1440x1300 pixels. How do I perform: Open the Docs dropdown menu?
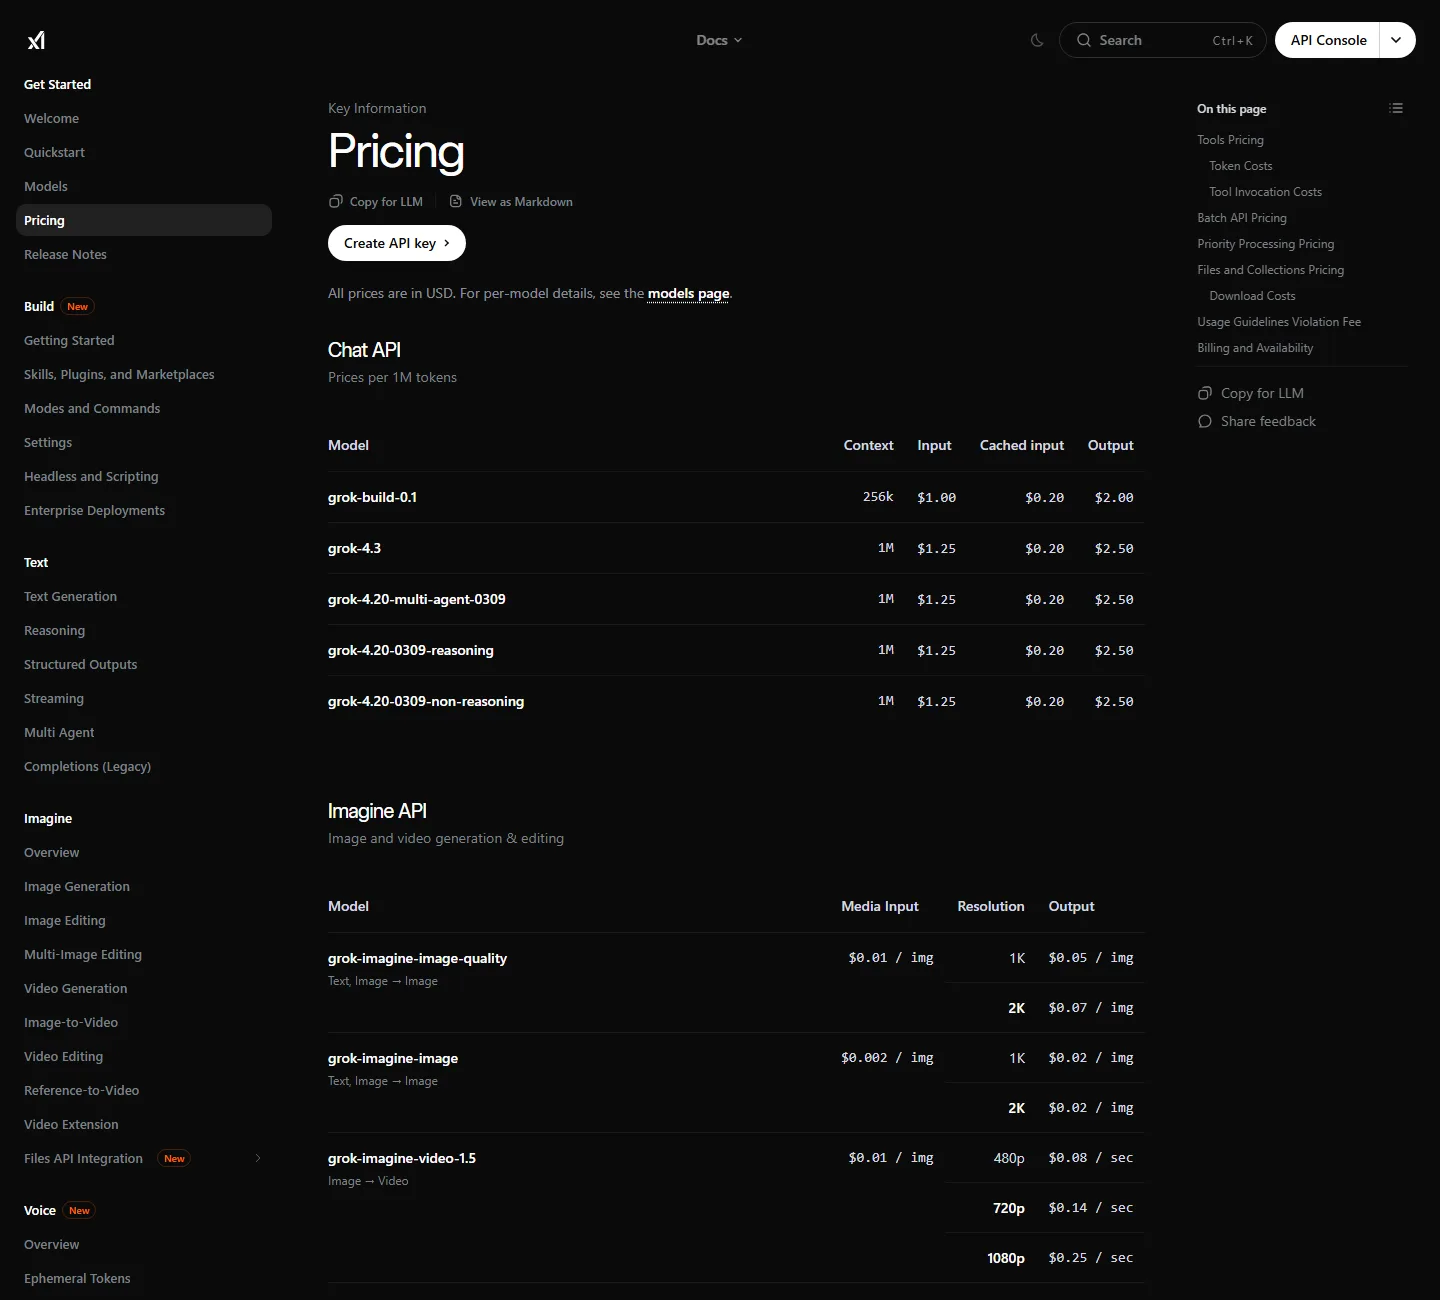[x=719, y=40]
